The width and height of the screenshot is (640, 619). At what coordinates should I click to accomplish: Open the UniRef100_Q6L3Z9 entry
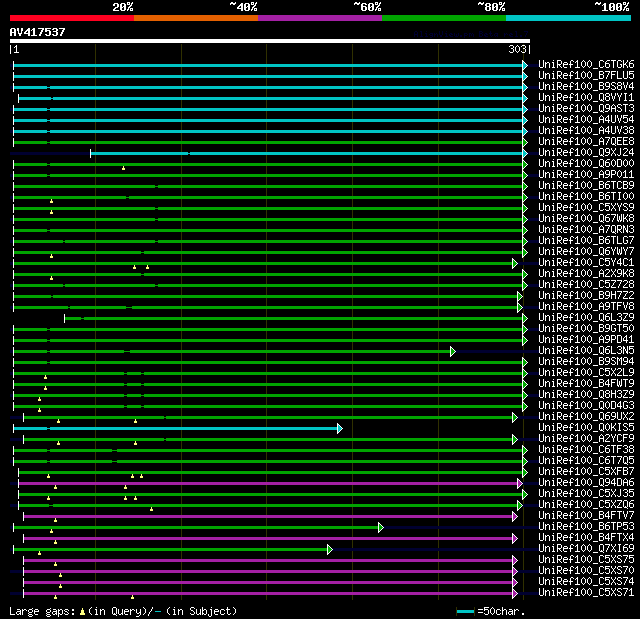tap(586, 318)
